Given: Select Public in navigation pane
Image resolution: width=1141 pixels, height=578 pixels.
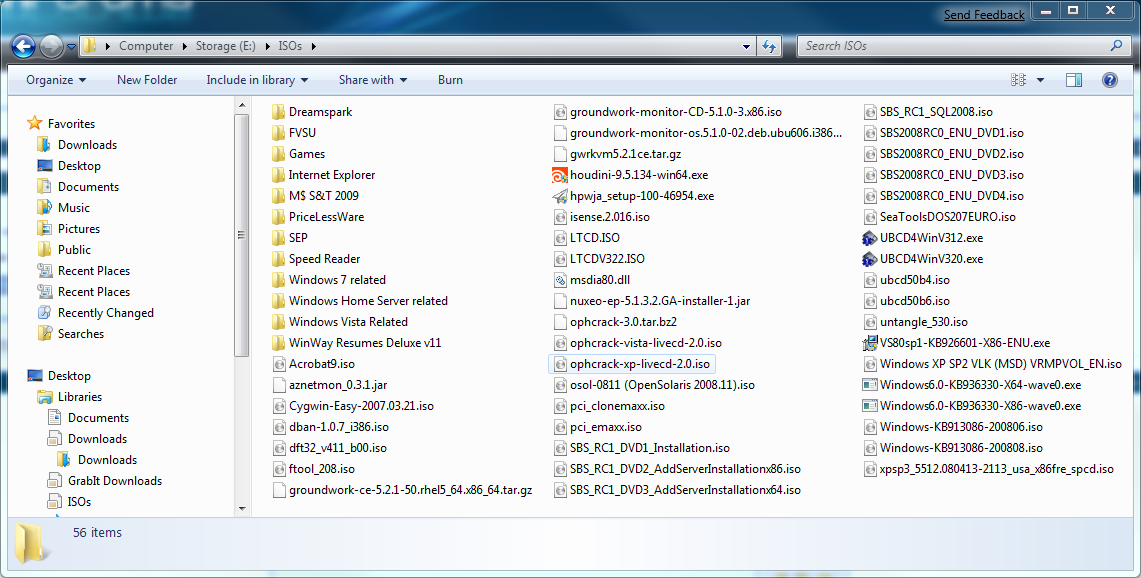Looking at the screenshot, I should pos(74,250).
